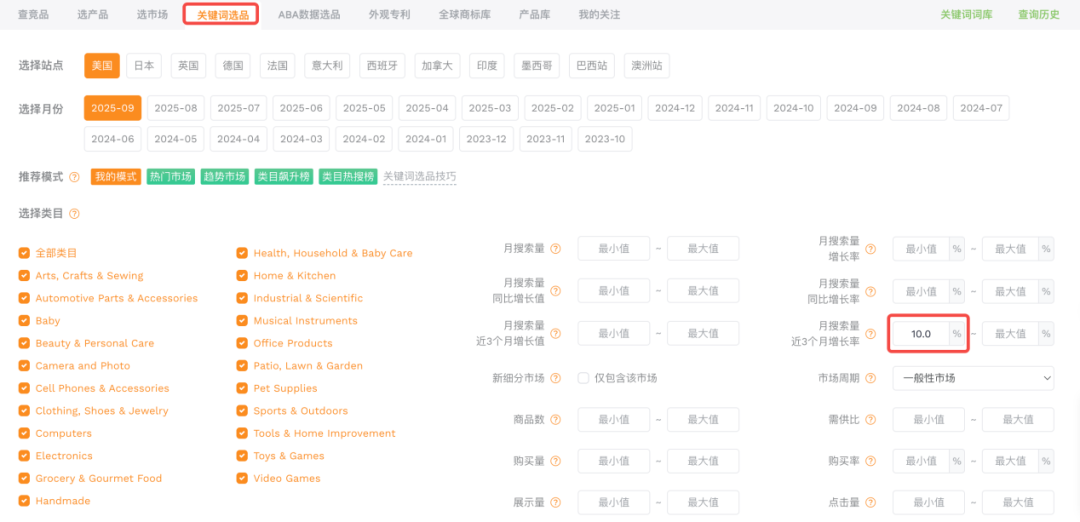Switch to 选产品 tab
Image resolution: width=1080 pixels, height=522 pixels.
[92, 14]
